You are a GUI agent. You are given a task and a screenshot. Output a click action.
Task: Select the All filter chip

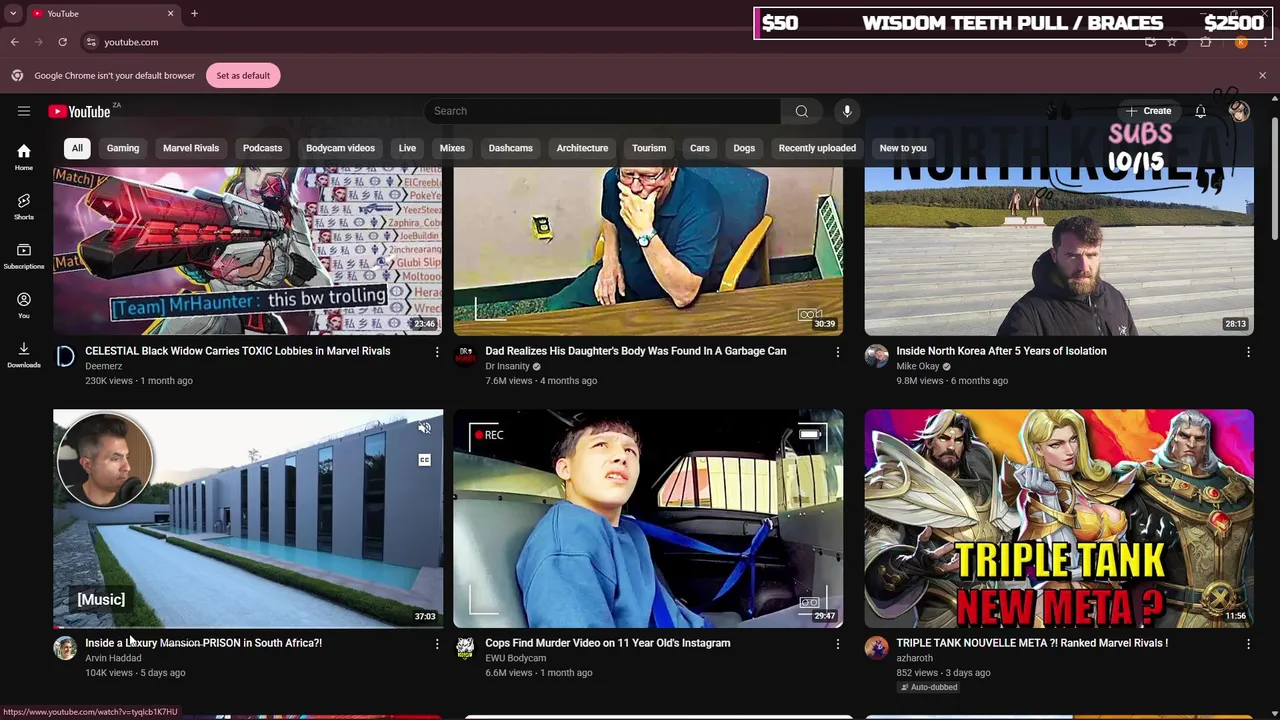[77, 148]
